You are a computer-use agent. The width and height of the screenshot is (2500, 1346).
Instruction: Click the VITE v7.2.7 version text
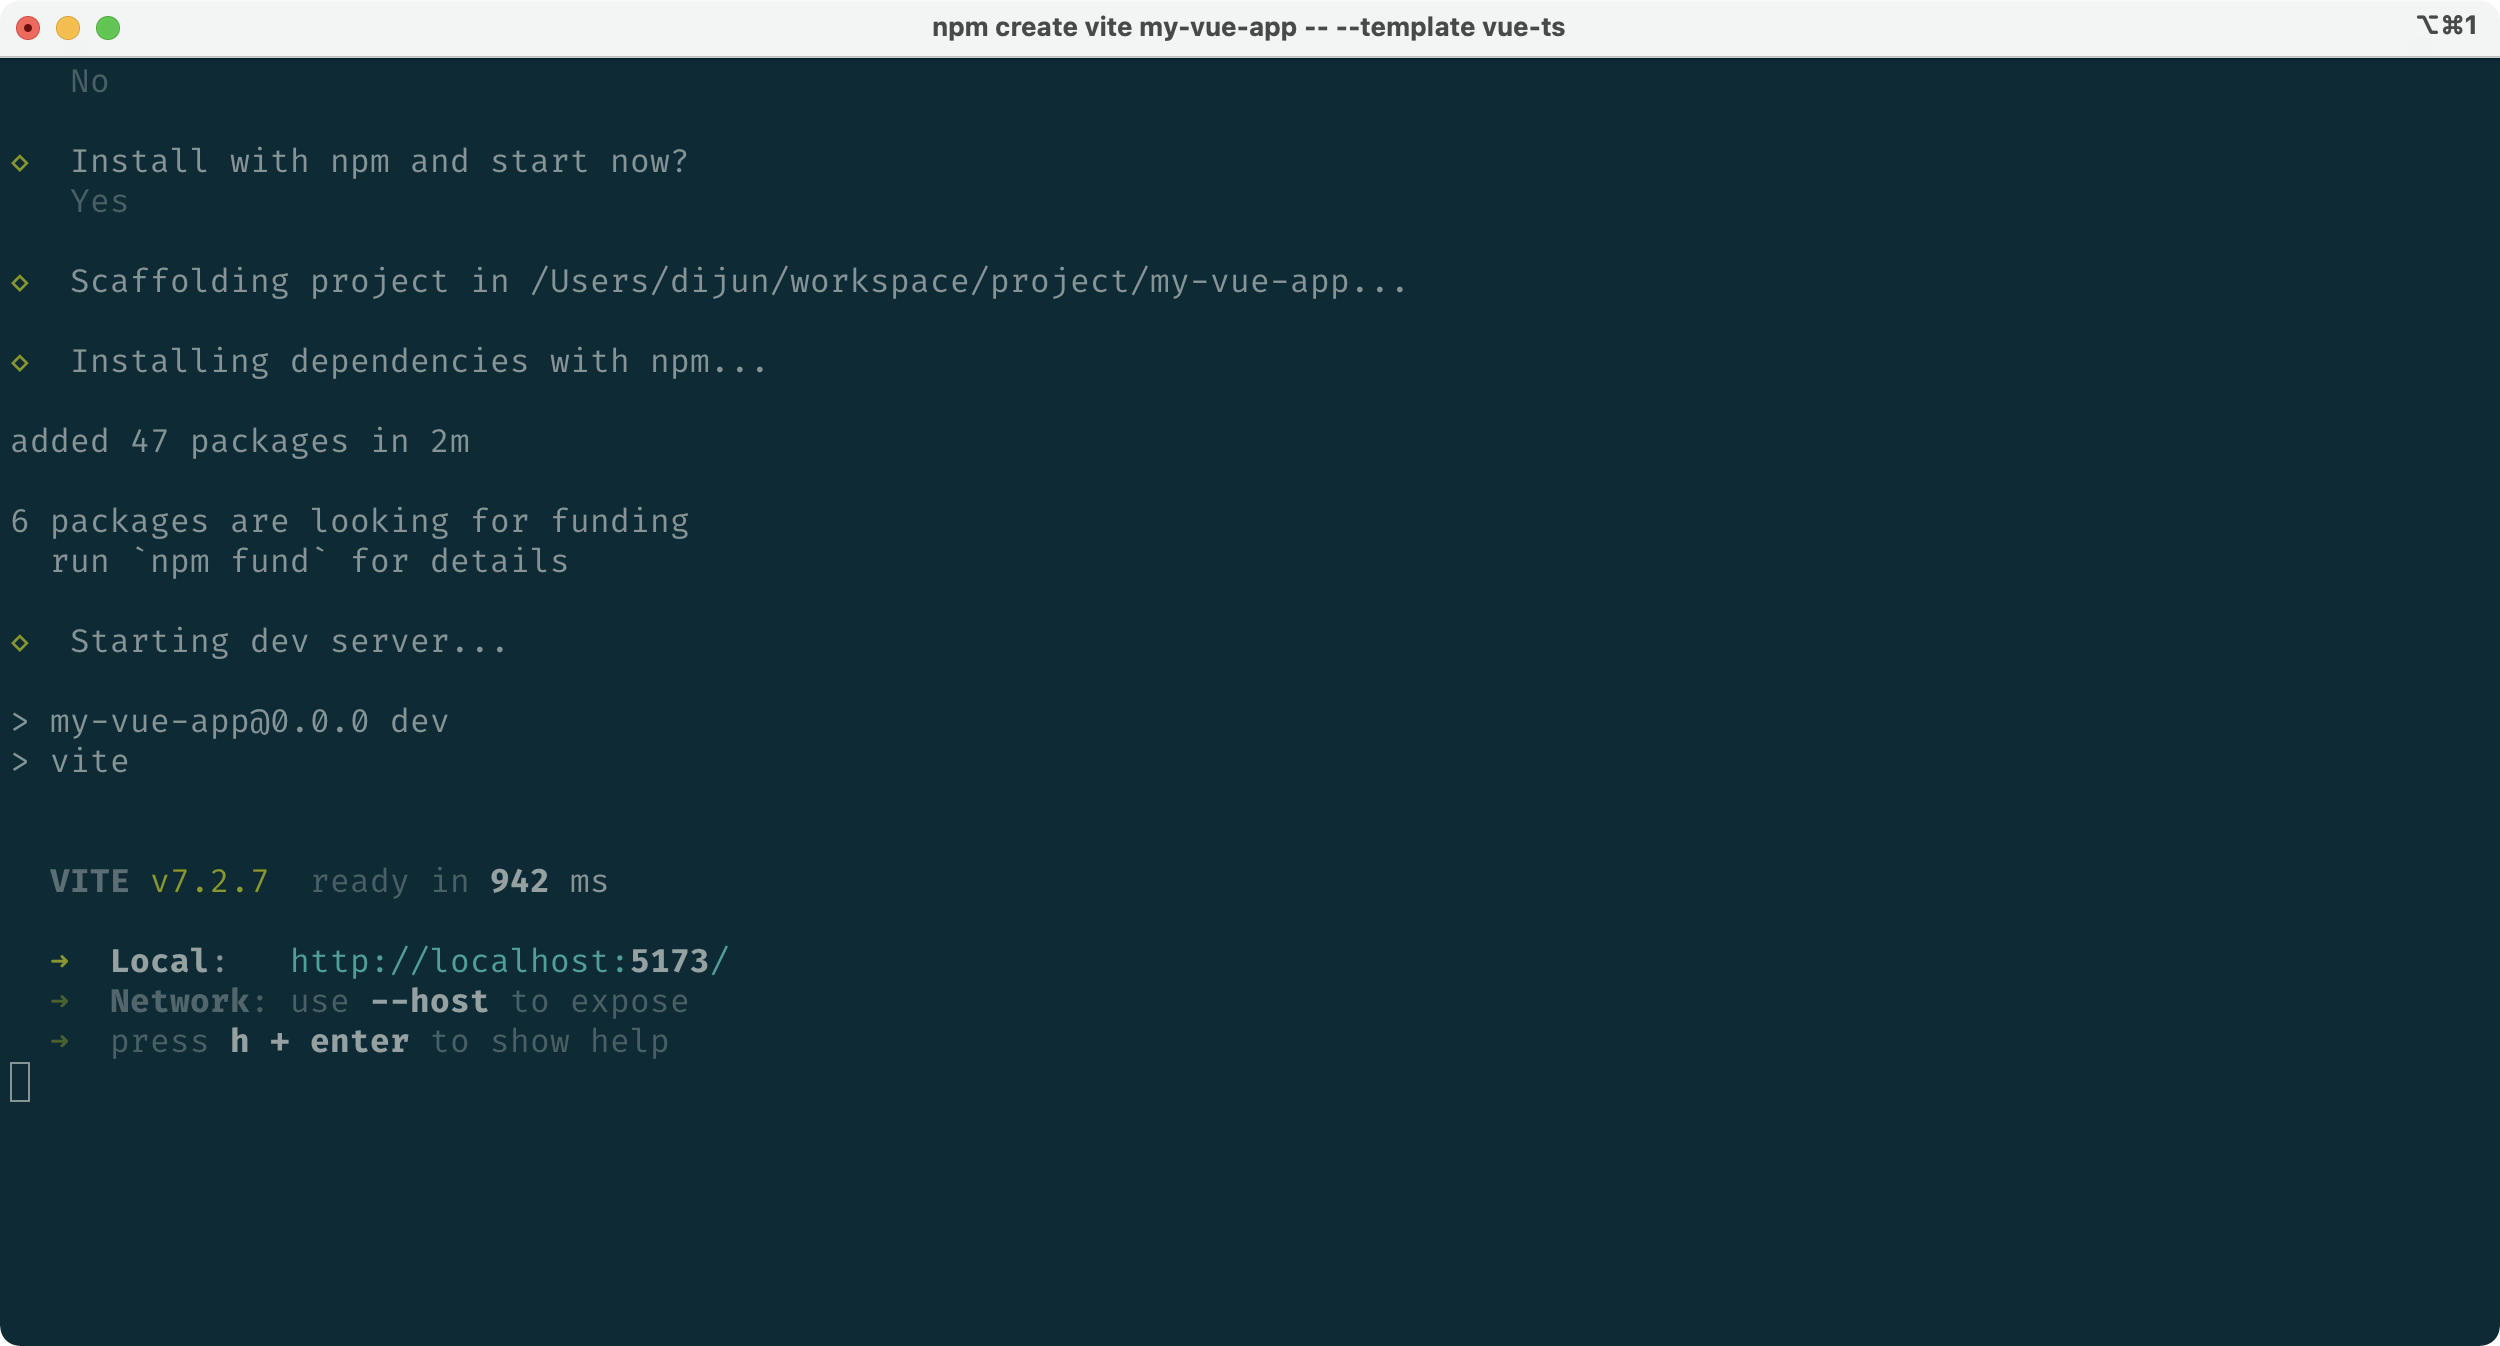click(209, 881)
